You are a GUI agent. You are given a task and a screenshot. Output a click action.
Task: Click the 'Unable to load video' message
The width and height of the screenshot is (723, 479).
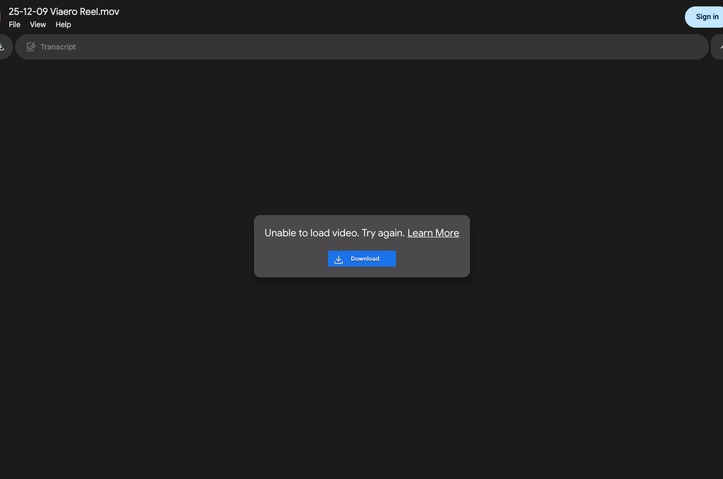click(x=335, y=233)
